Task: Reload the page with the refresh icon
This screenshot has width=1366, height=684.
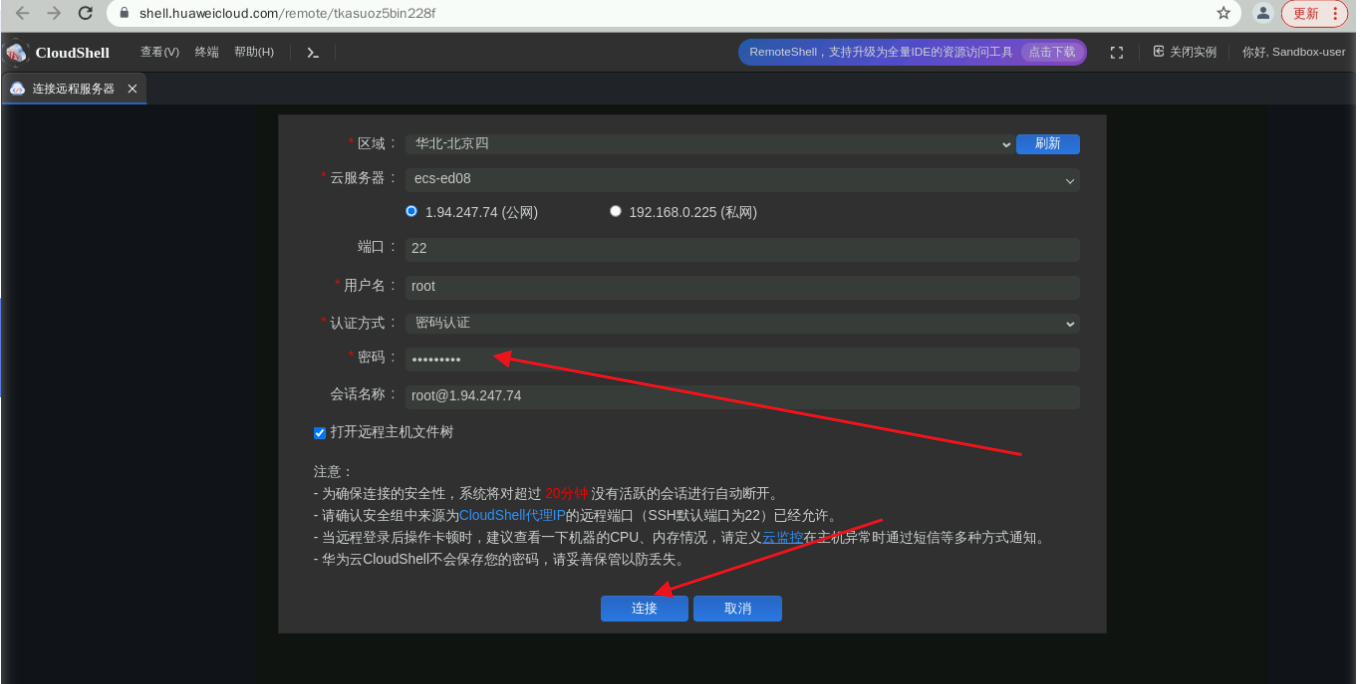Action: 85,14
